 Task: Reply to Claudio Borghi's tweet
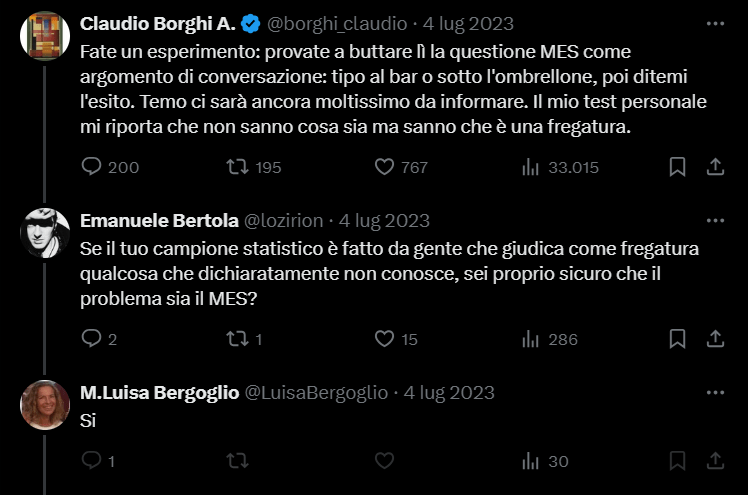(x=92, y=167)
